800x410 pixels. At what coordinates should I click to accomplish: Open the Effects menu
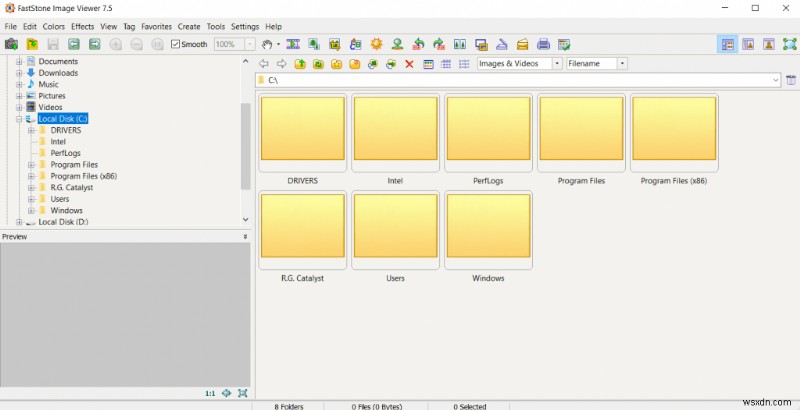click(x=83, y=26)
